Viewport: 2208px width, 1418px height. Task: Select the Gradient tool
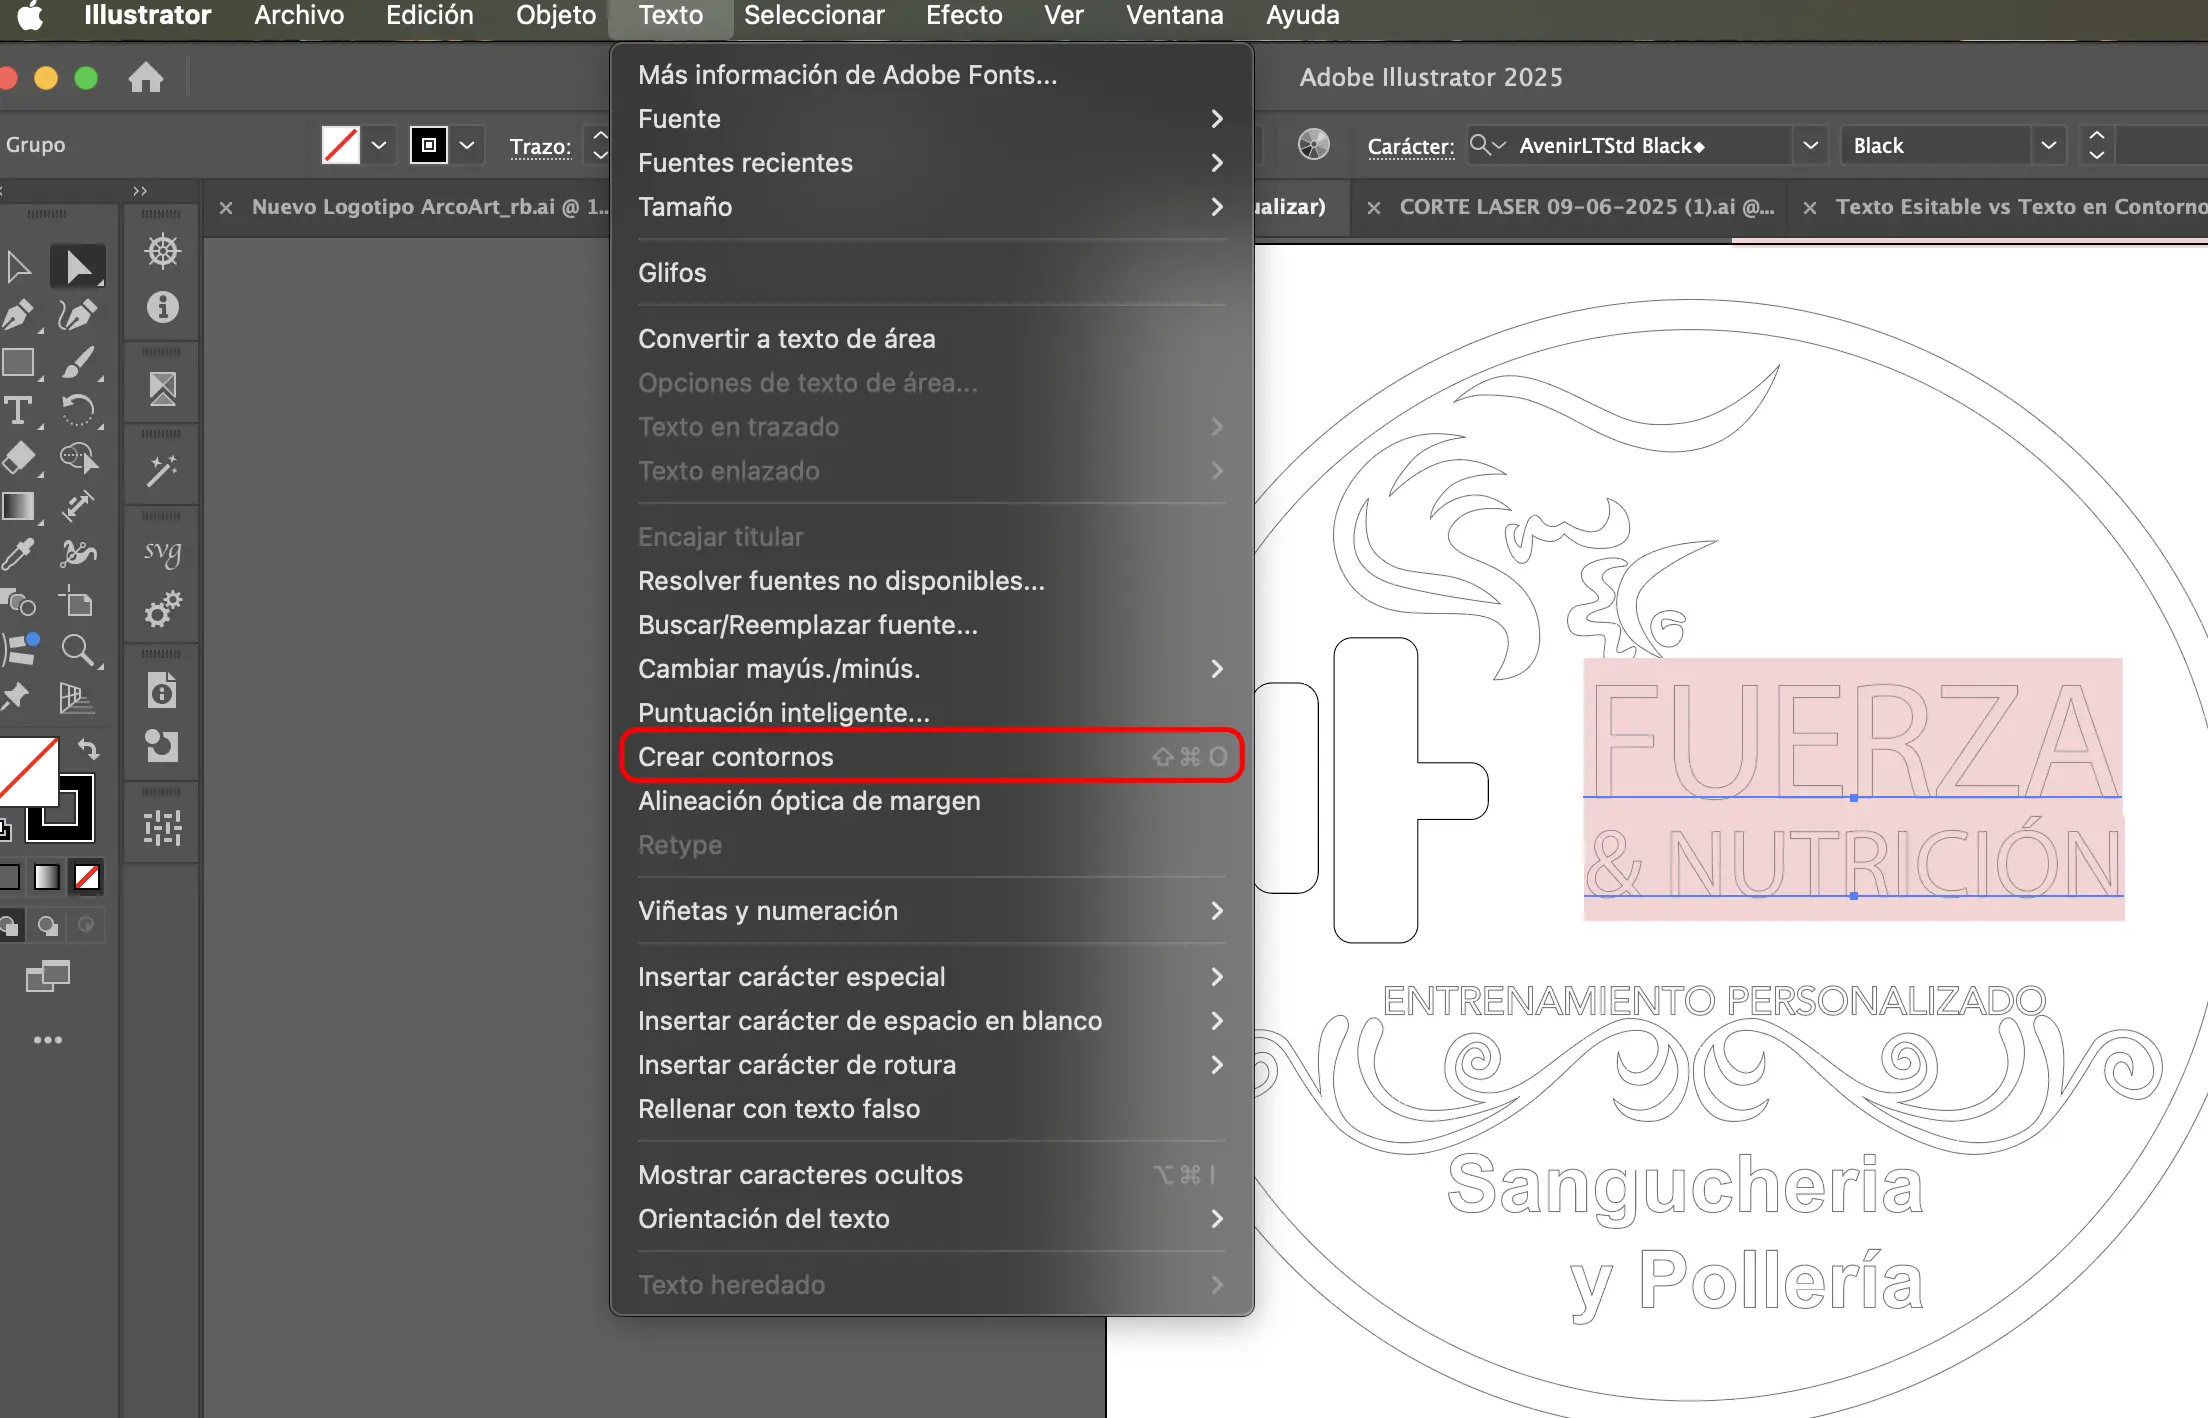18,507
